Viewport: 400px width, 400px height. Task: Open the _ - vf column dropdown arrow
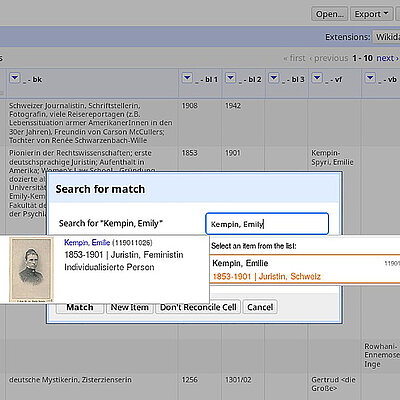[x=317, y=78]
